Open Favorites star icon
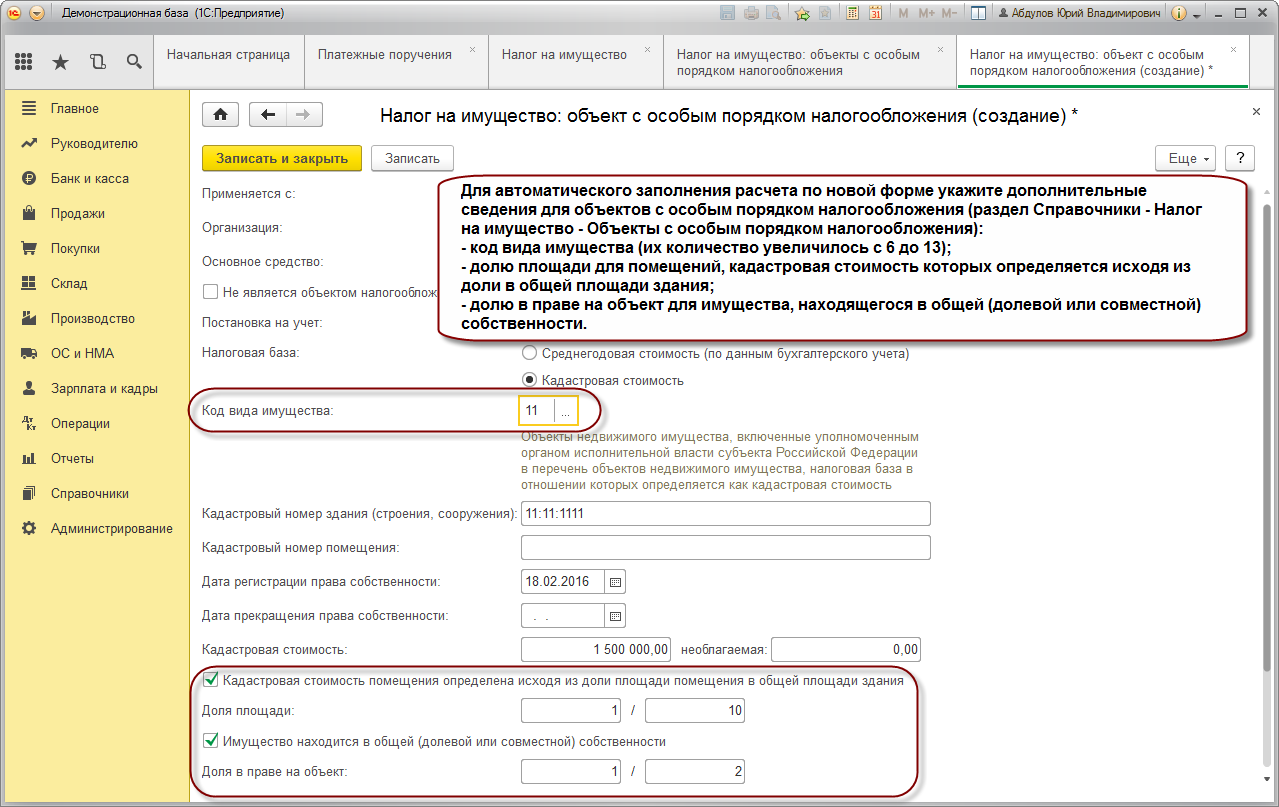The width and height of the screenshot is (1279, 807). 60,62
